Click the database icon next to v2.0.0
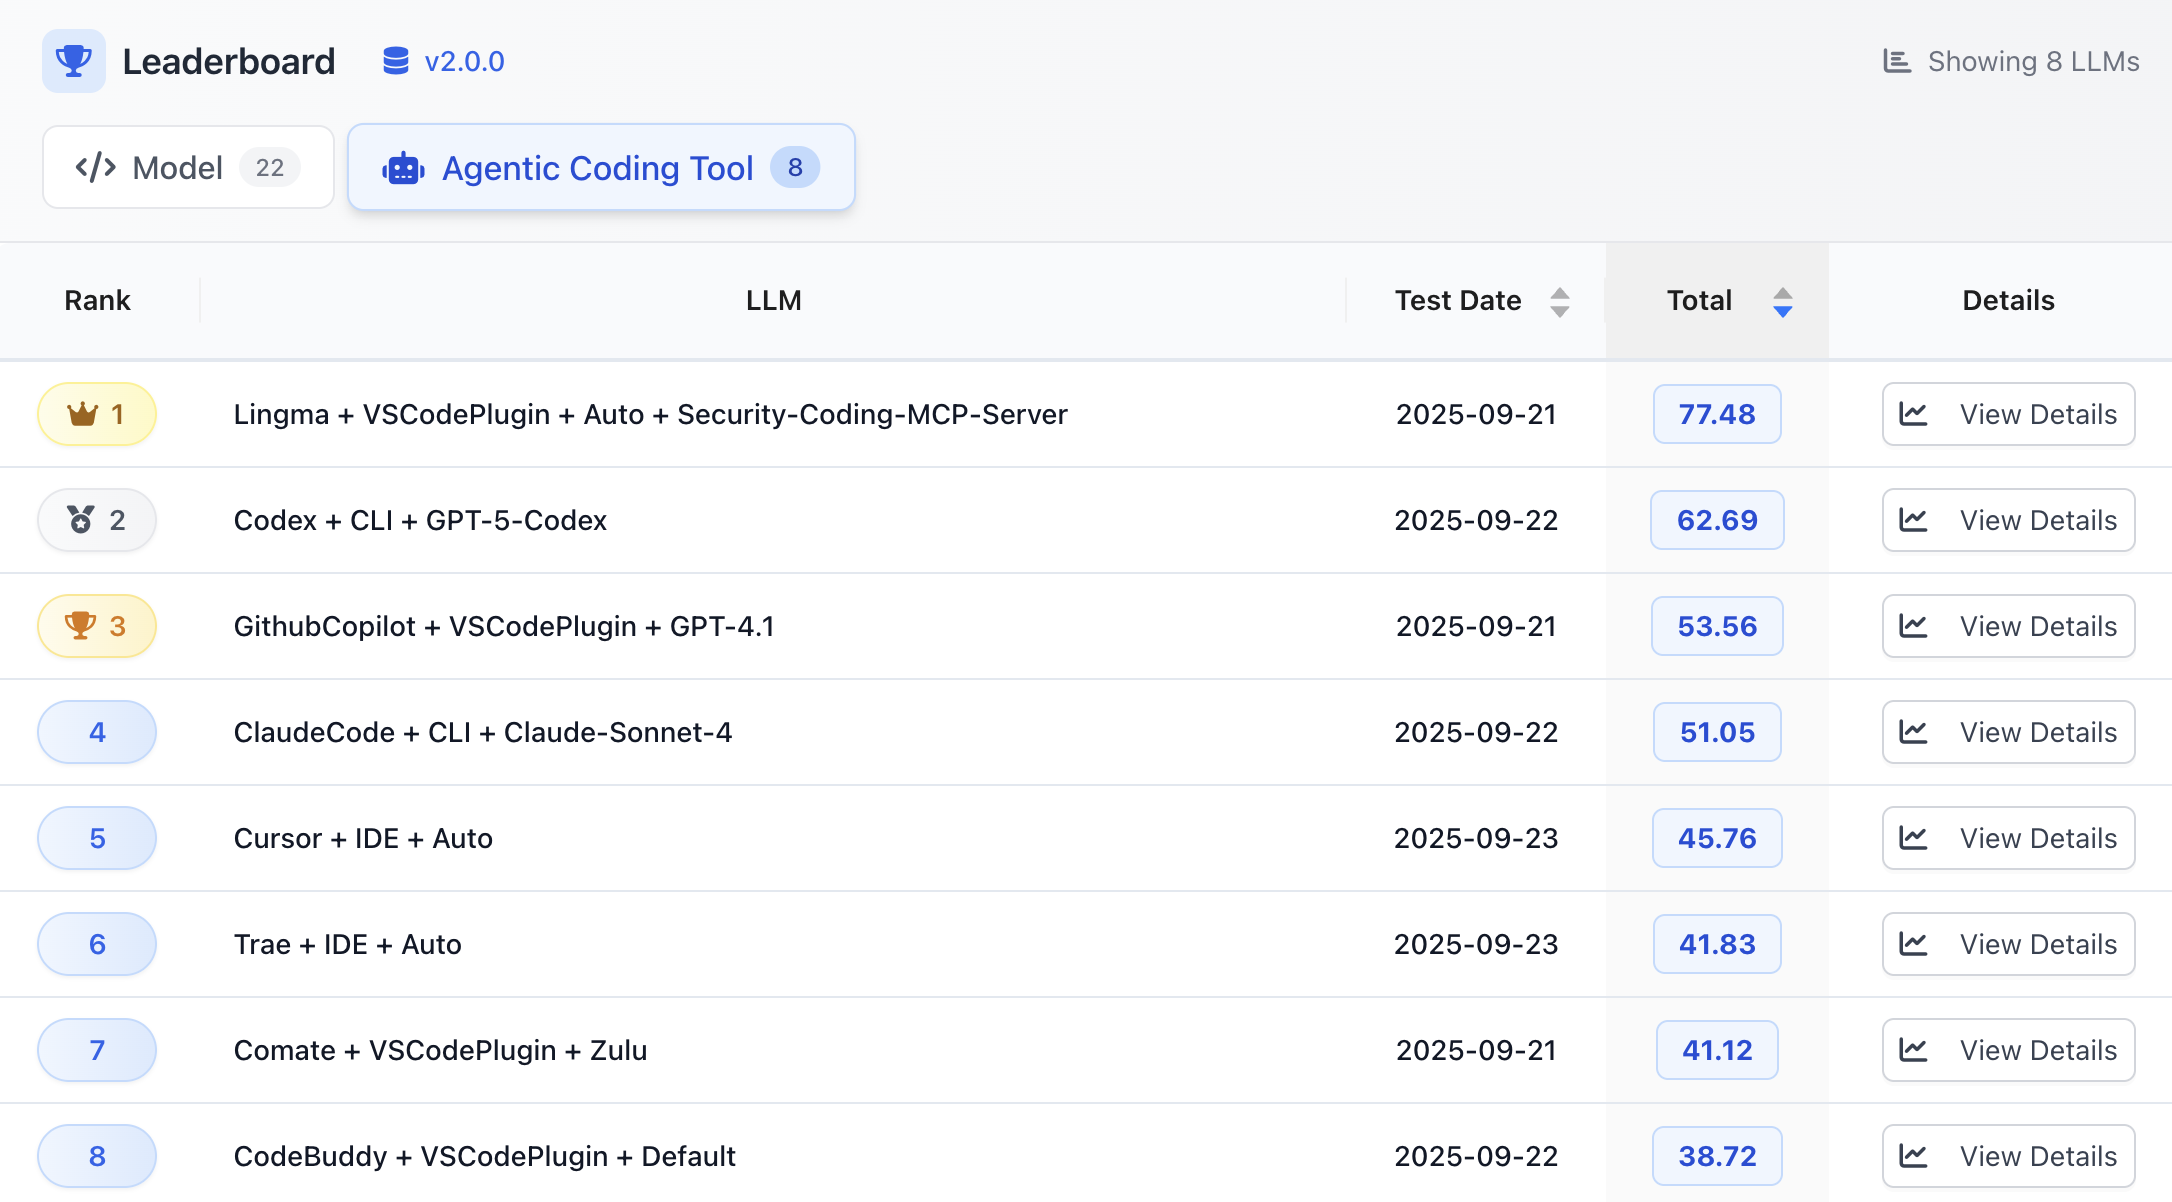 point(396,61)
